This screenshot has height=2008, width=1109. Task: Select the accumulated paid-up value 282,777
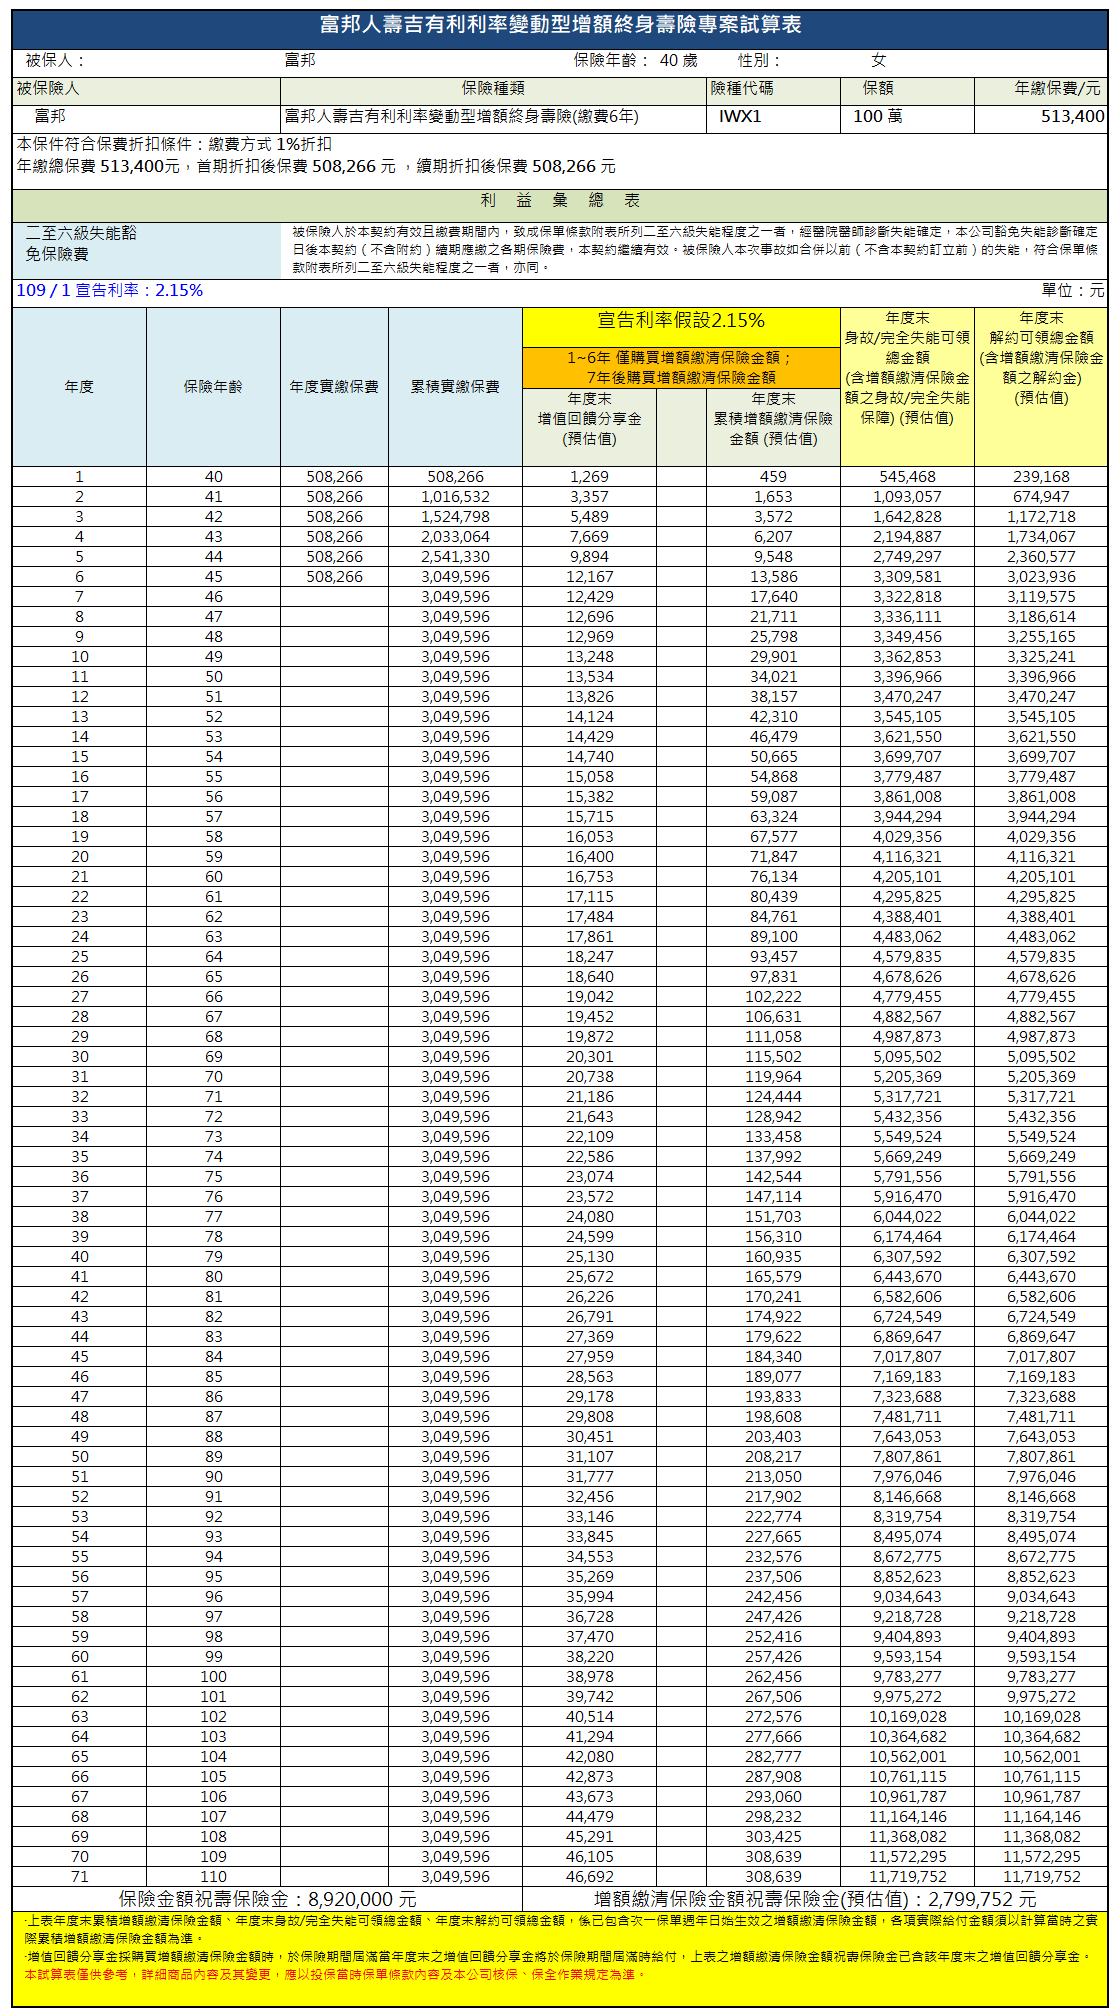pyautogui.click(x=773, y=1757)
